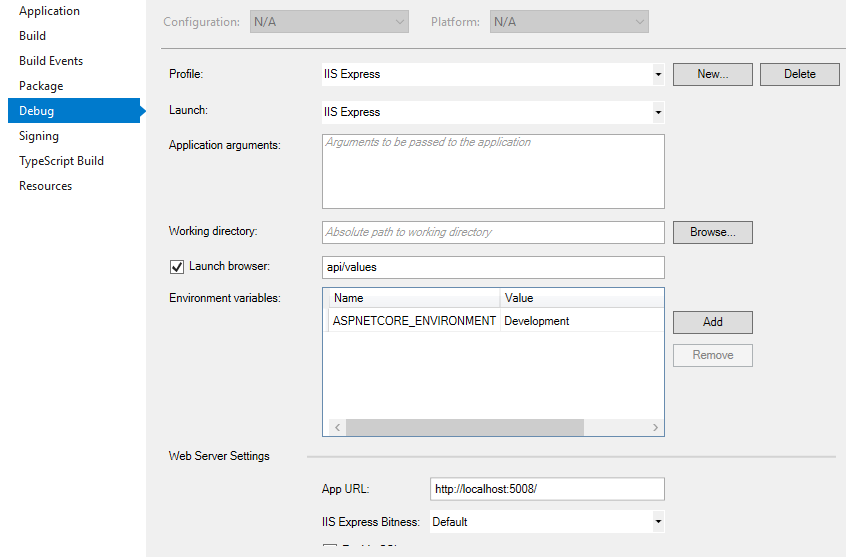Open the Resources tab

(45, 186)
